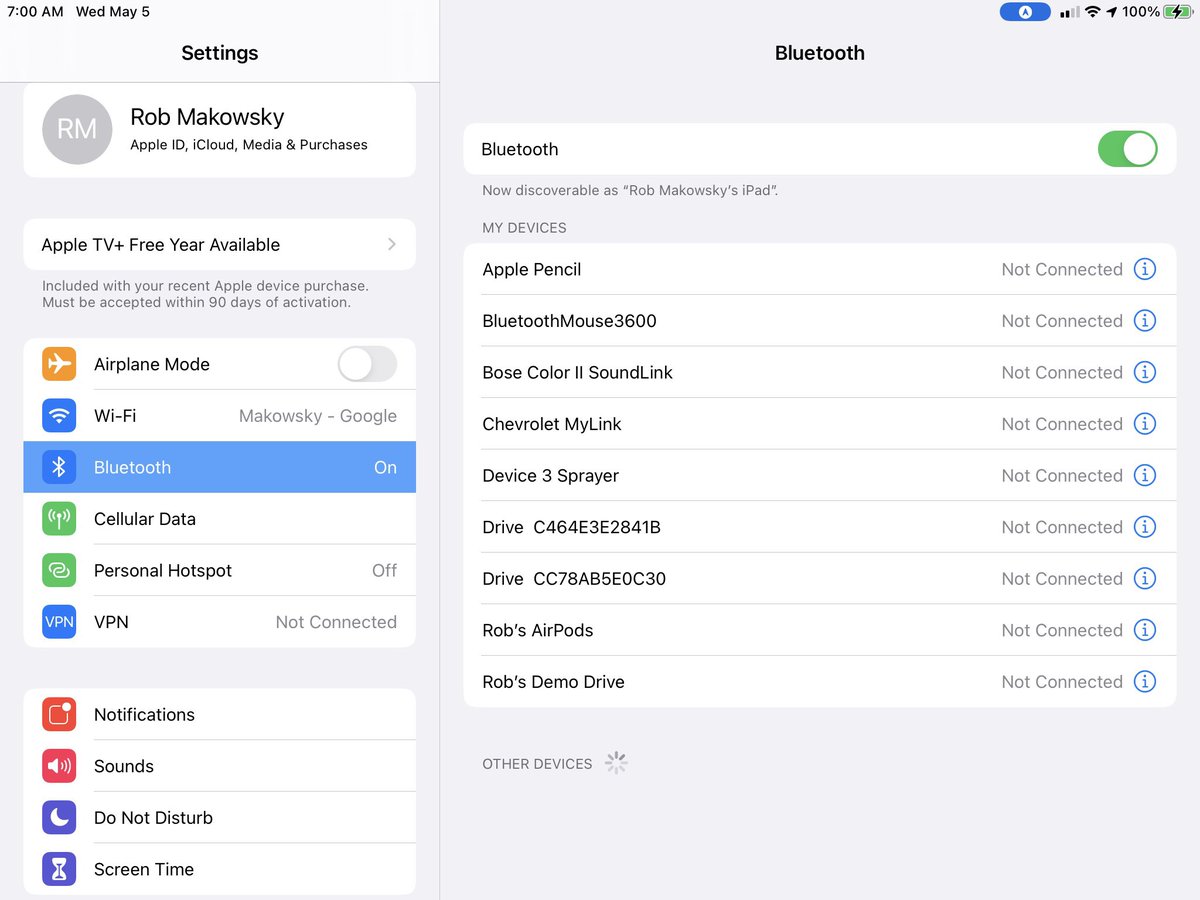Enable the Airplane Mode switch
1200x900 pixels.
click(367, 364)
